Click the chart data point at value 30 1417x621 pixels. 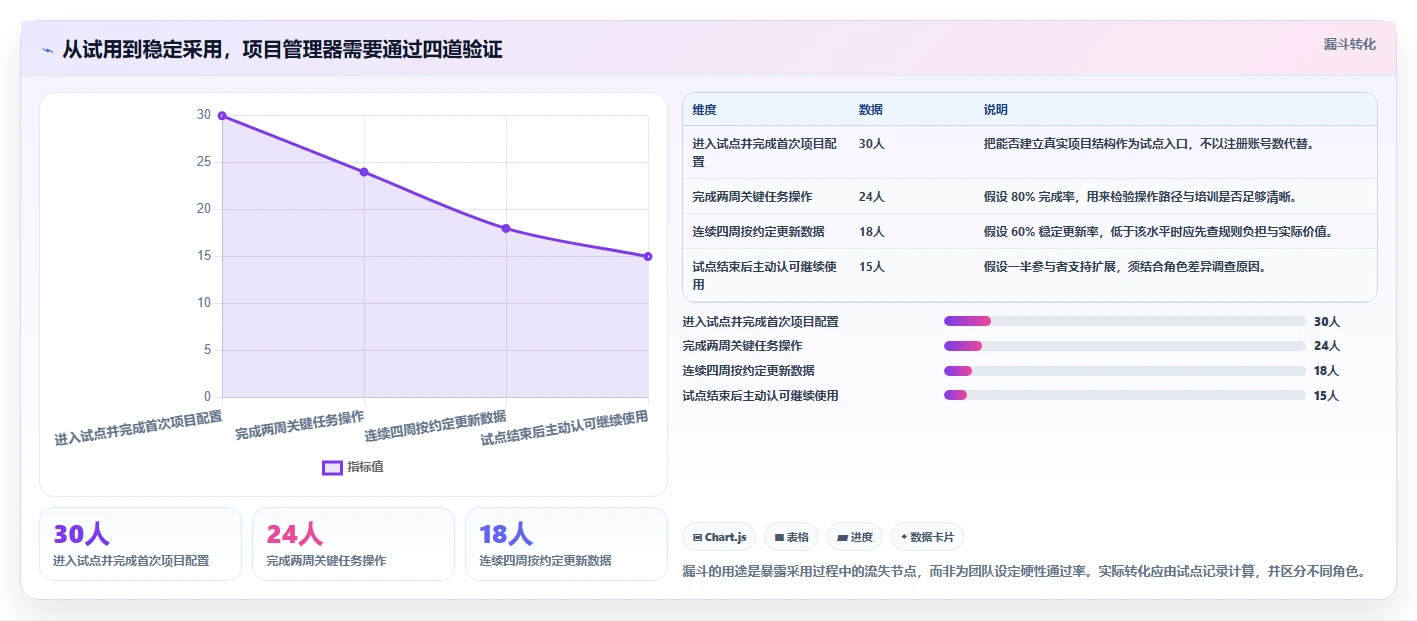click(x=222, y=116)
